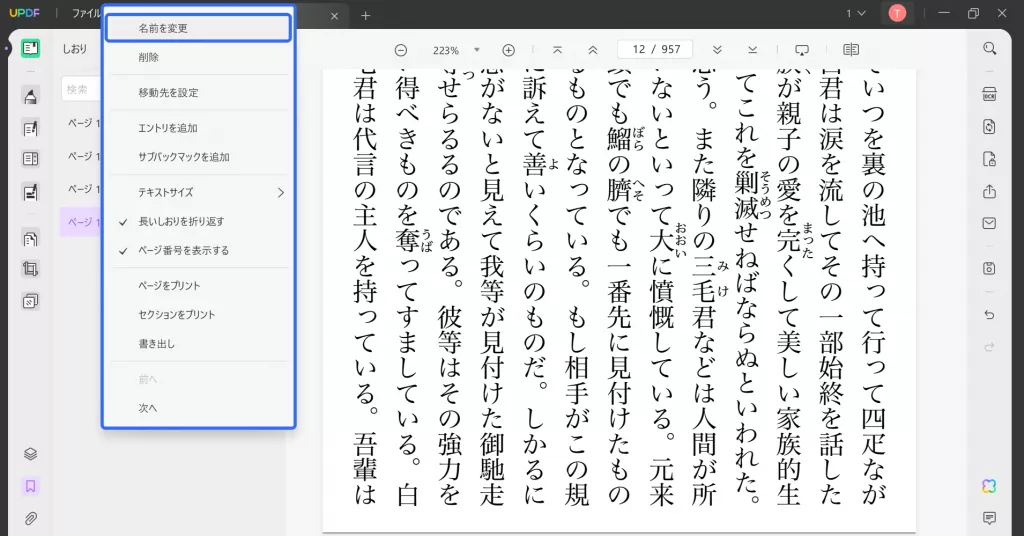This screenshot has height=536, width=1024.
Task: Click the zoom out minus icon
Action: pyautogui.click(x=401, y=50)
